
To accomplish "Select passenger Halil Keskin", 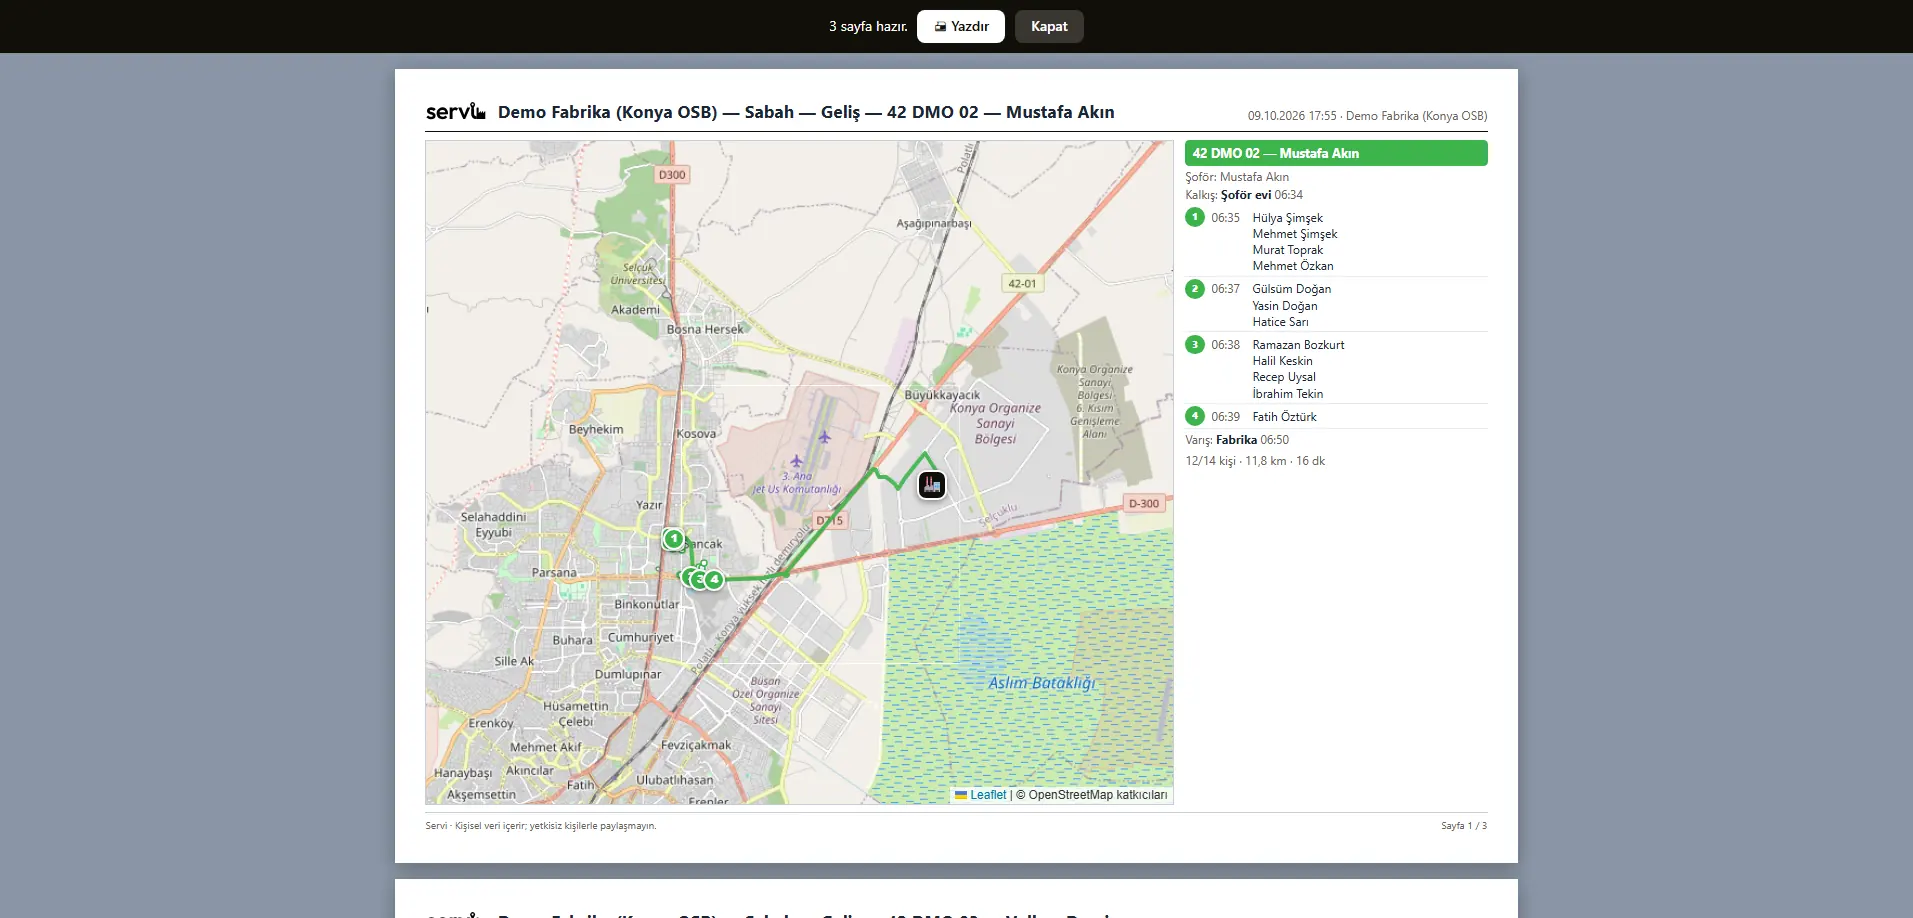I will coord(1282,361).
